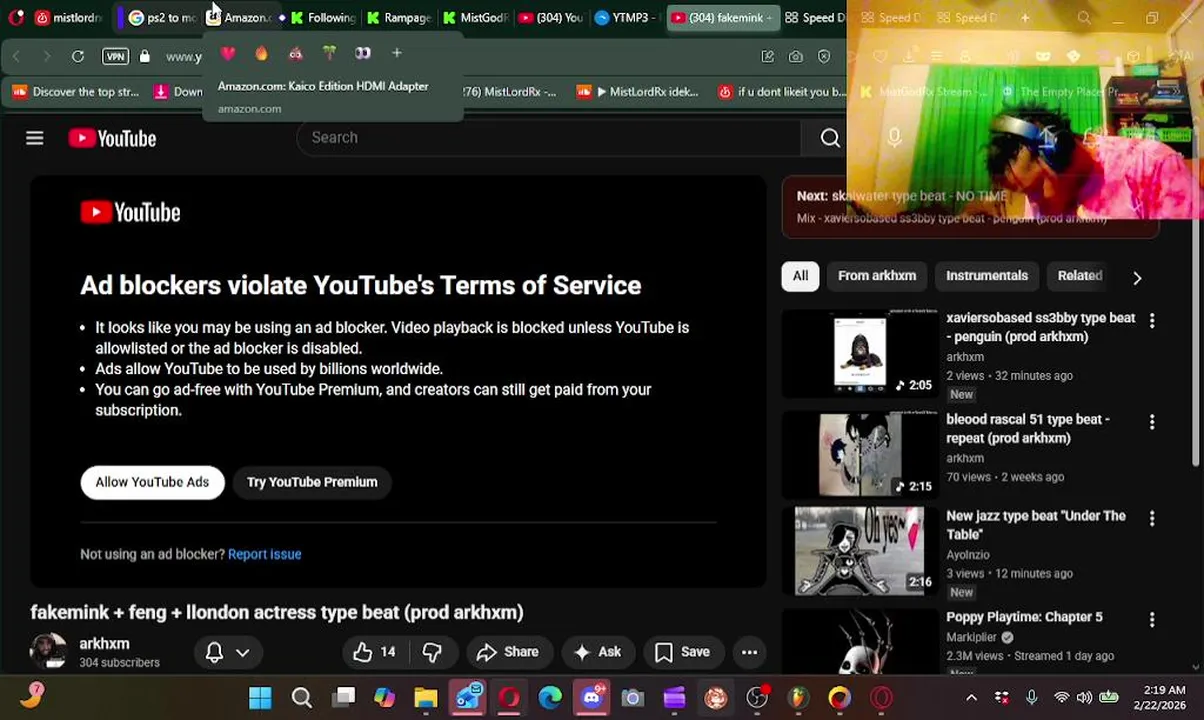The height and width of the screenshot is (720, 1204).
Task: Open Windows Start menu
Action: (260, 698)
